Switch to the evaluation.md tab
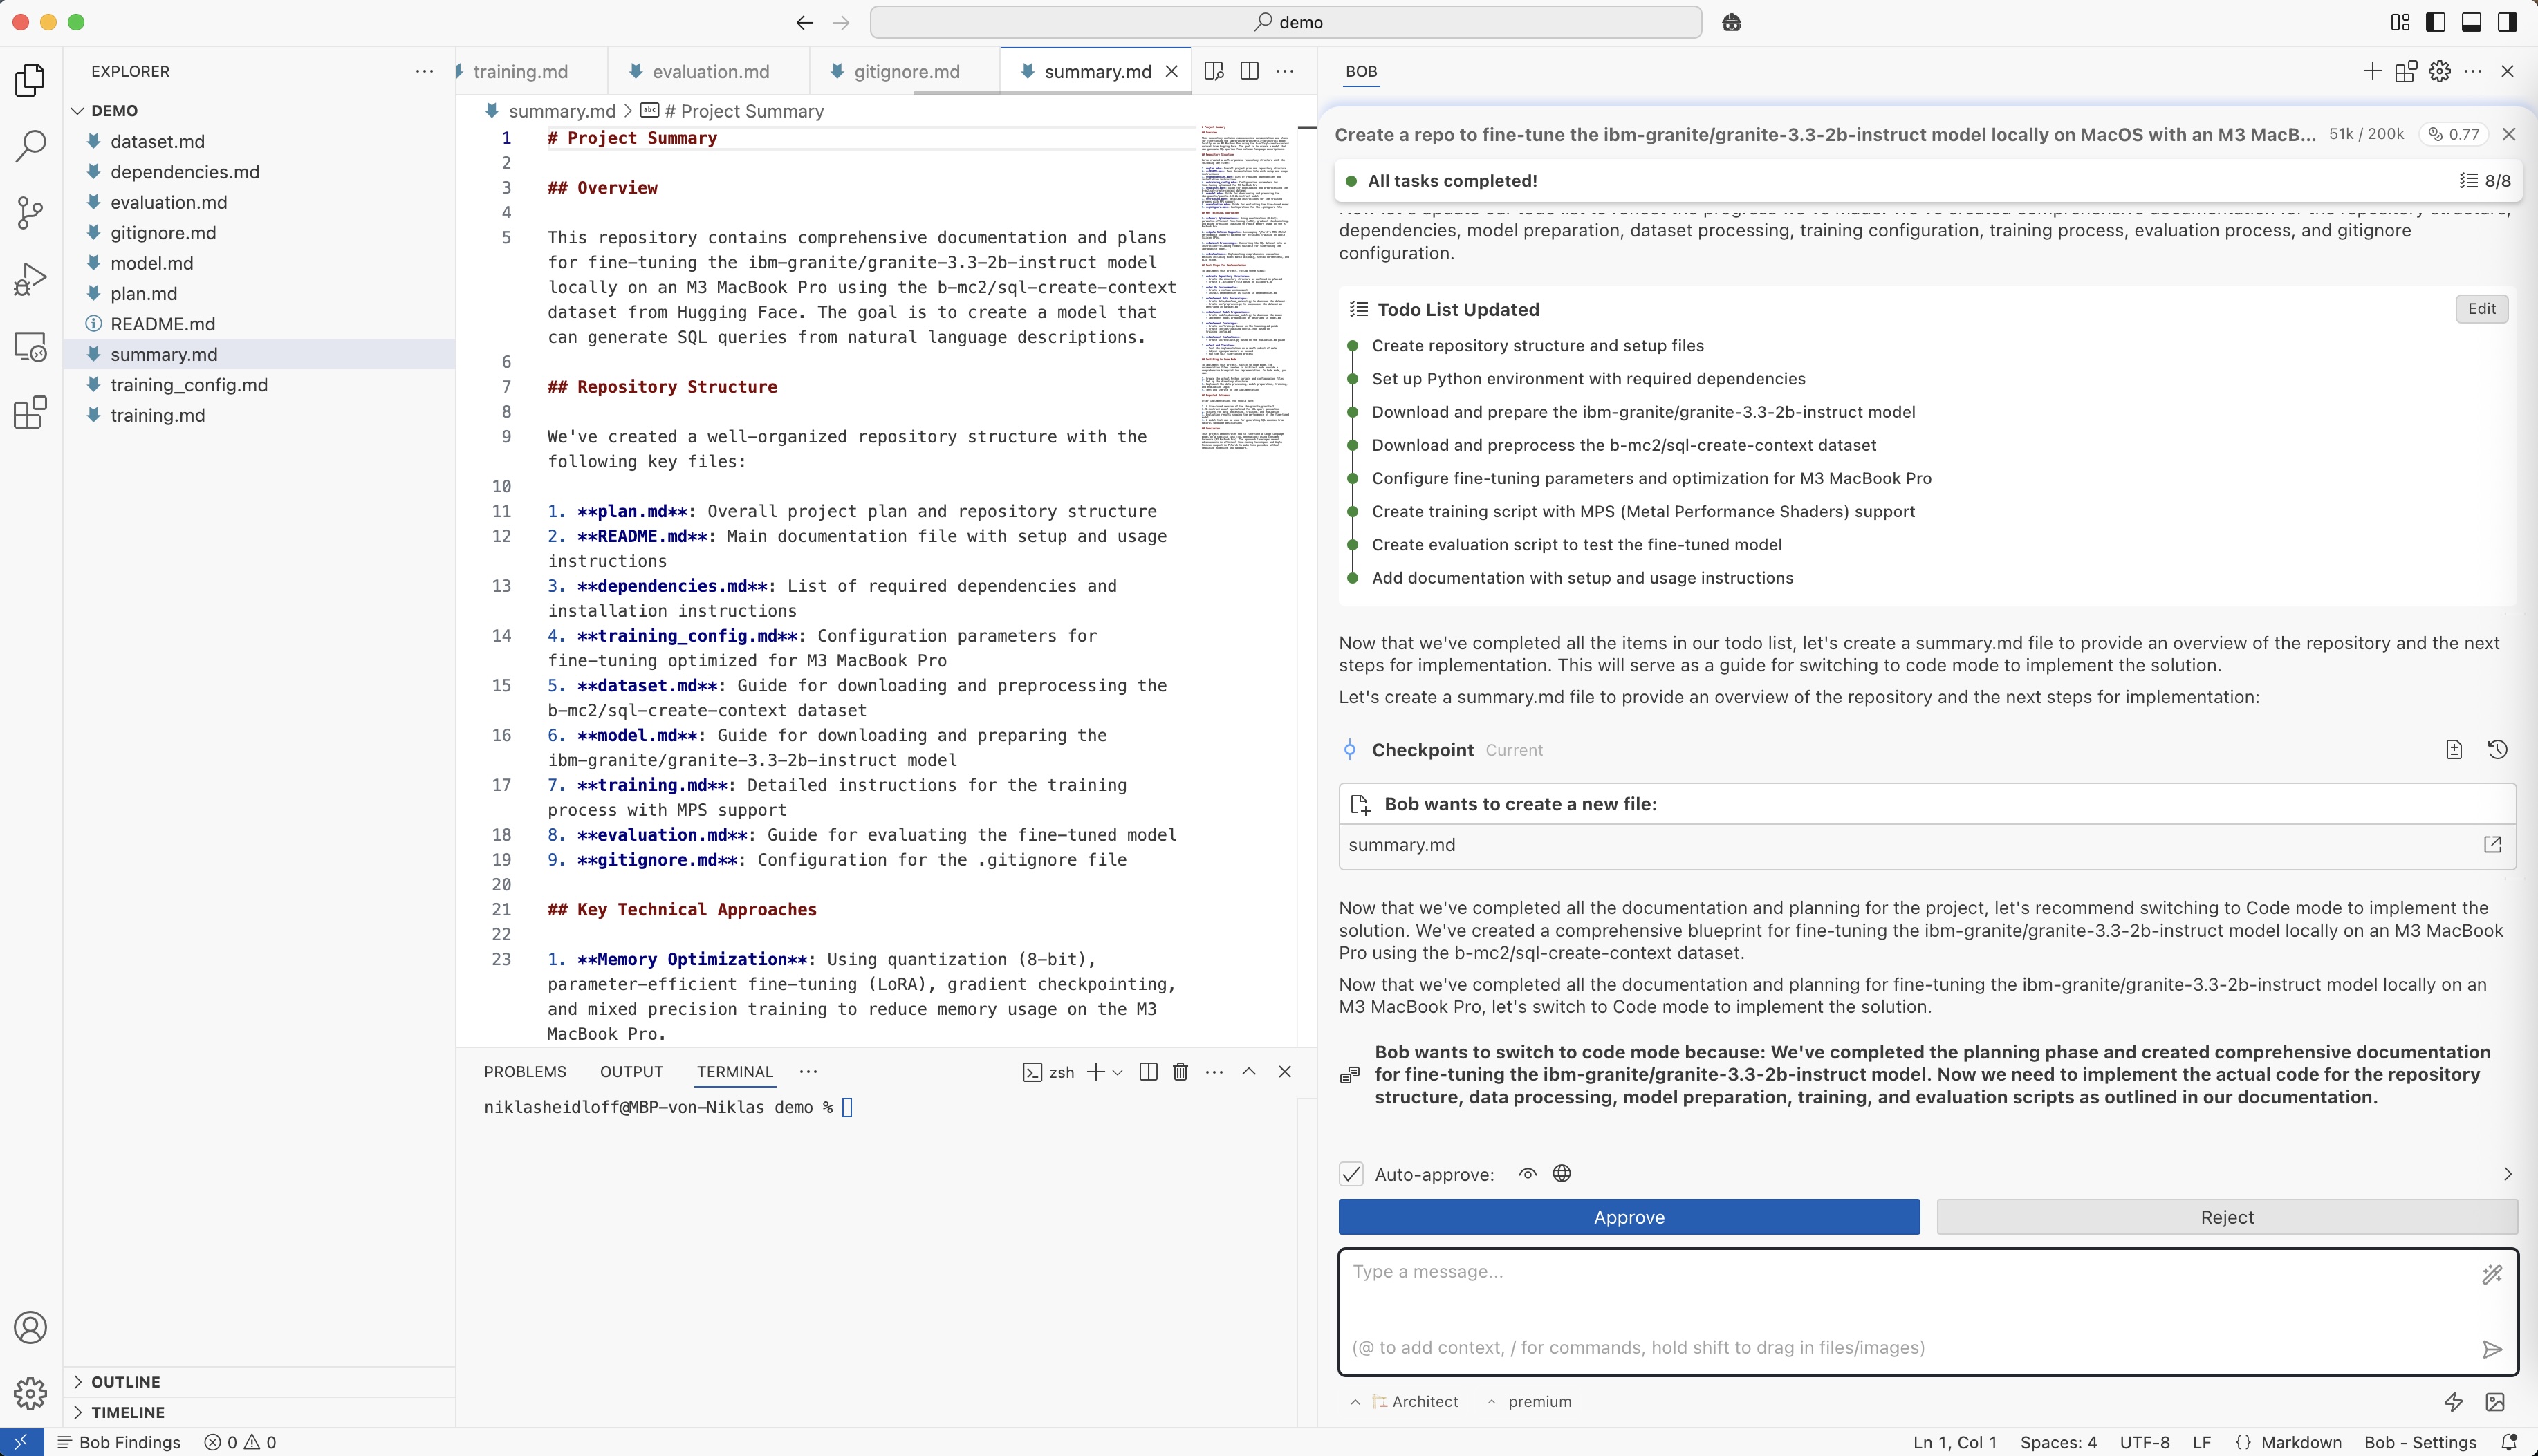Screen dimensions: 2538x1456 click(x=710, y=72)
